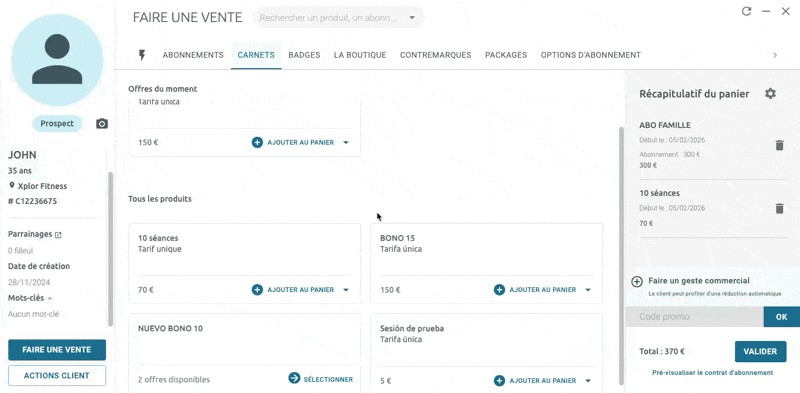This screenshot has height=393, width=800.
Task: Click the VALIDER button
Action: 760,352
